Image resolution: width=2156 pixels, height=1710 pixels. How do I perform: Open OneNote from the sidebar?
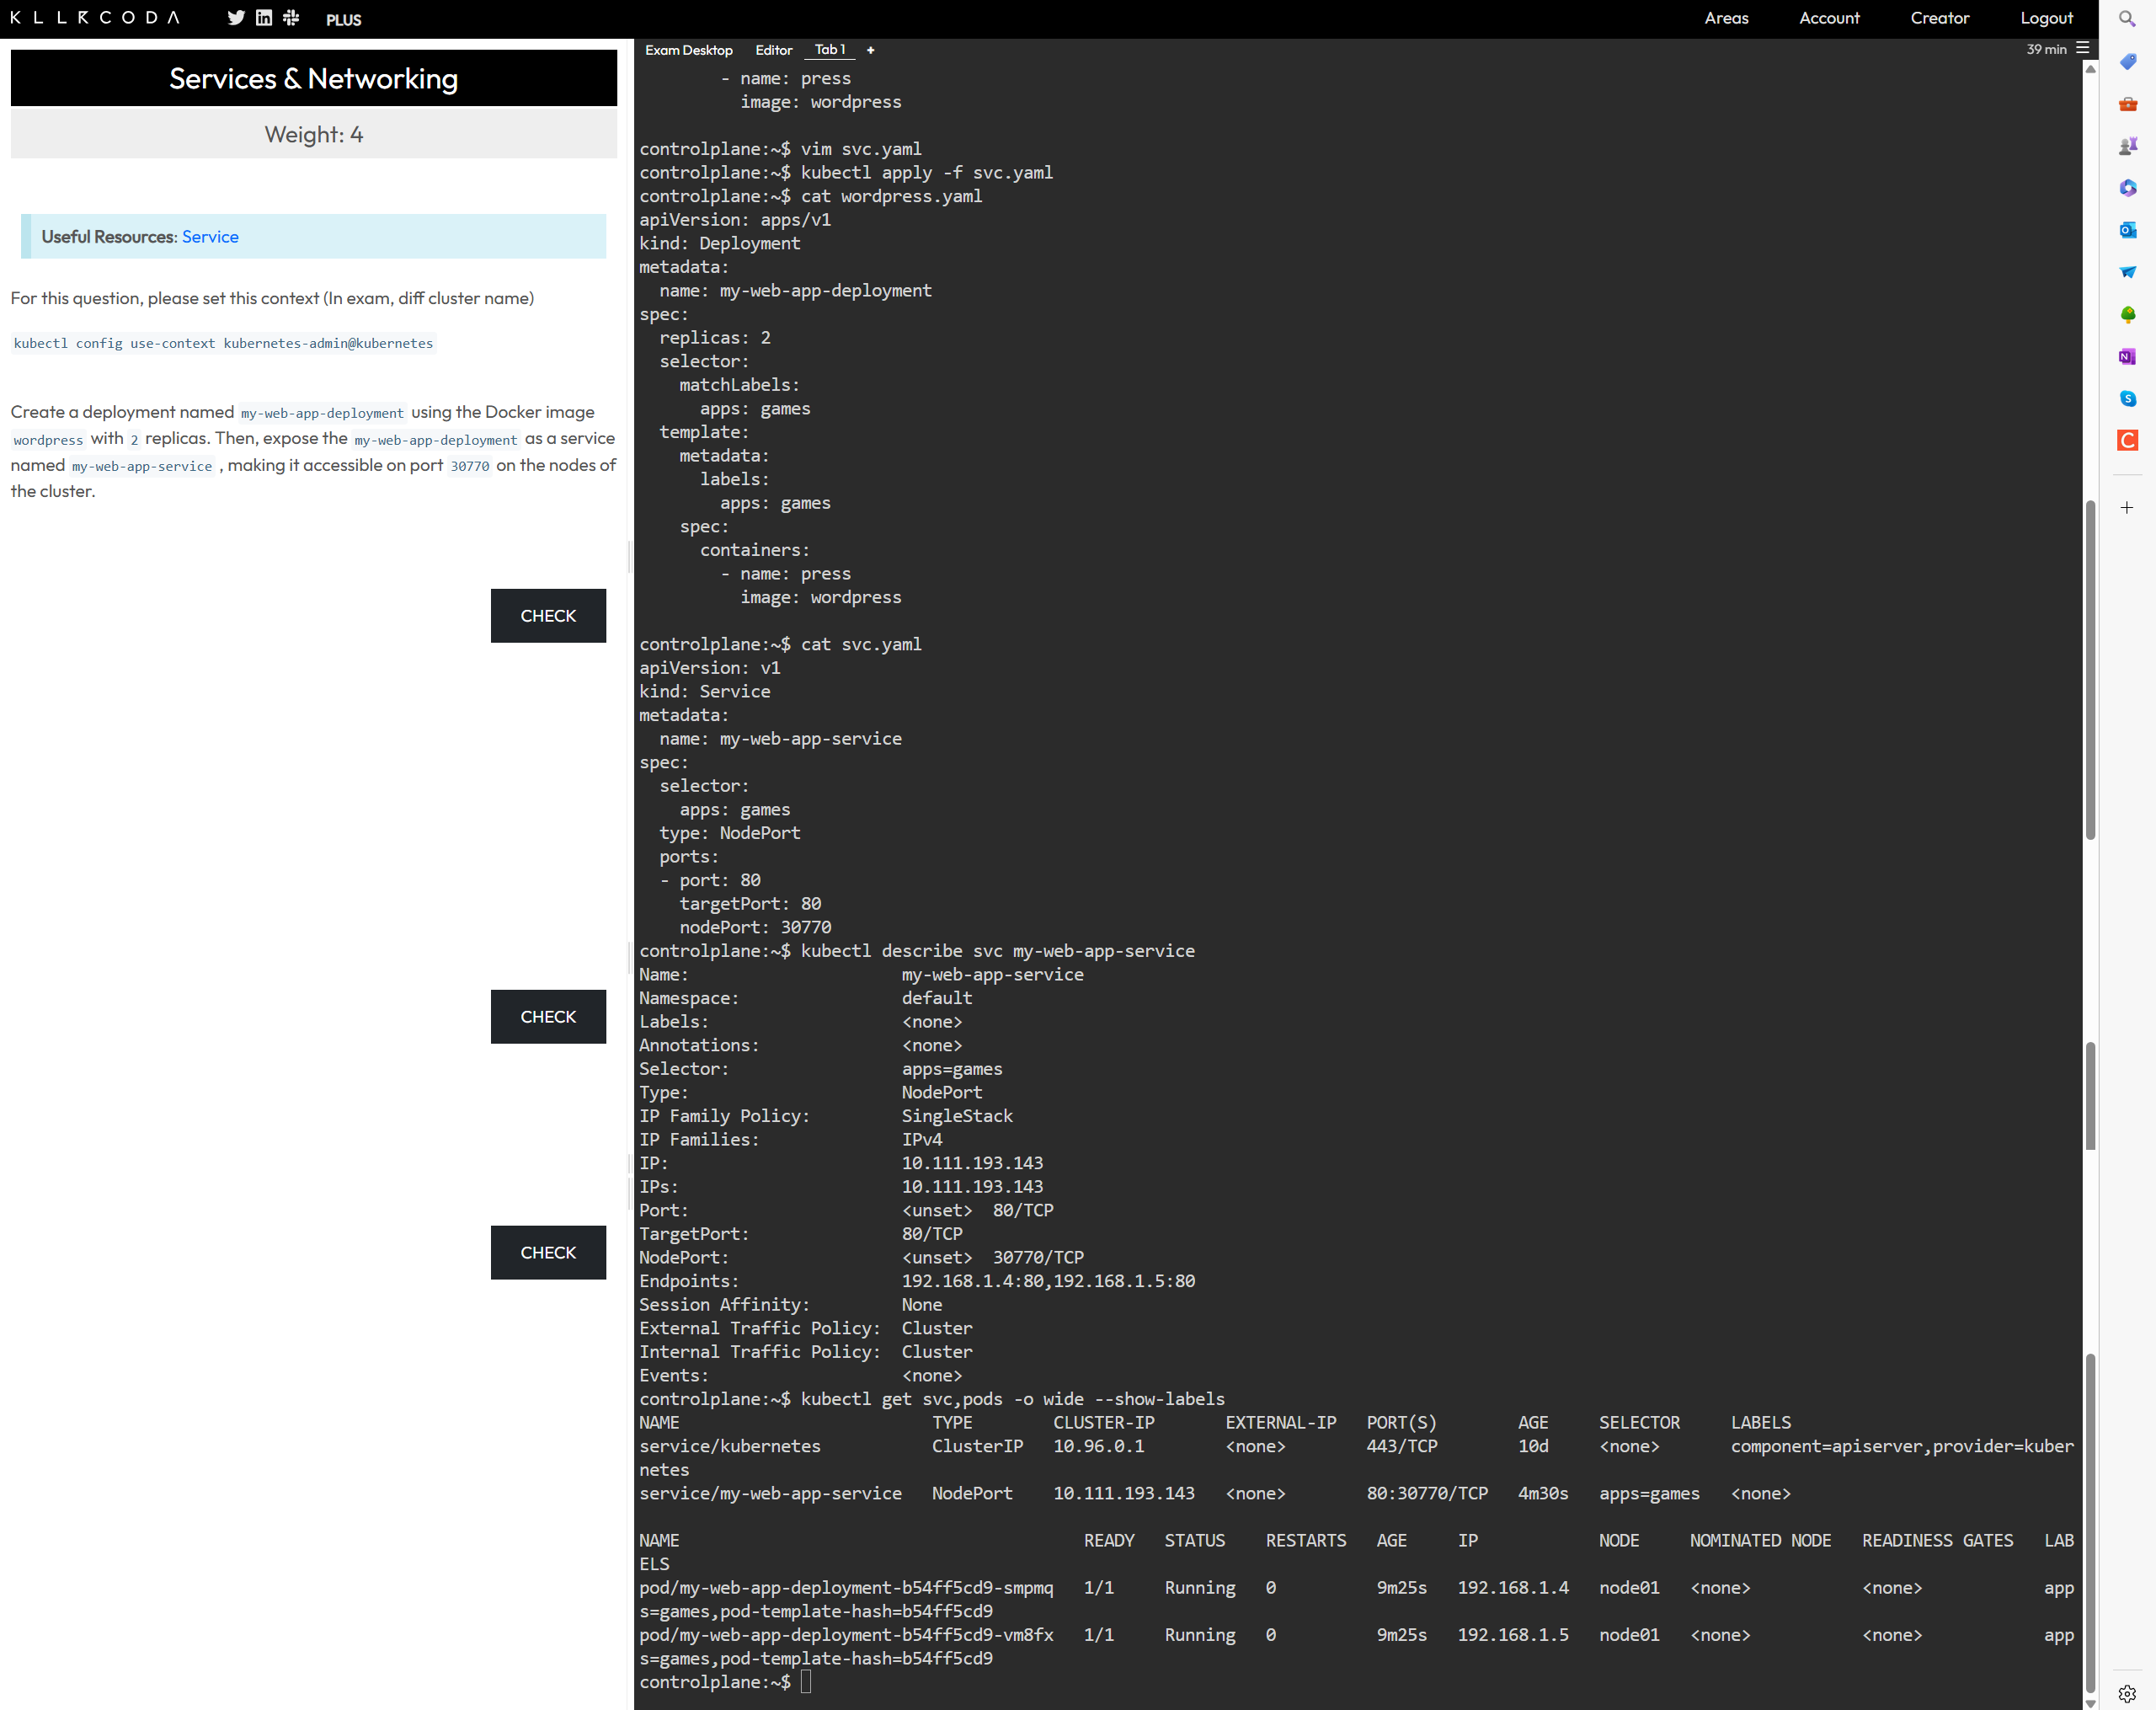tap(2127, 356)
